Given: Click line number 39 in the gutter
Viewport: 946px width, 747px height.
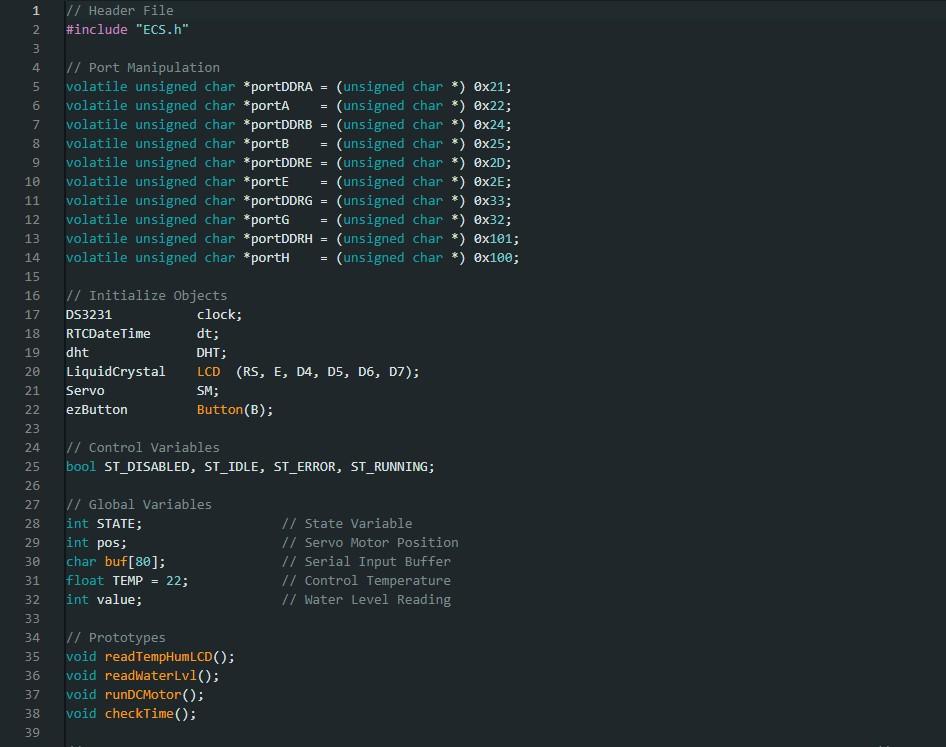Looking at the screenshot, I should coord(31,732).
